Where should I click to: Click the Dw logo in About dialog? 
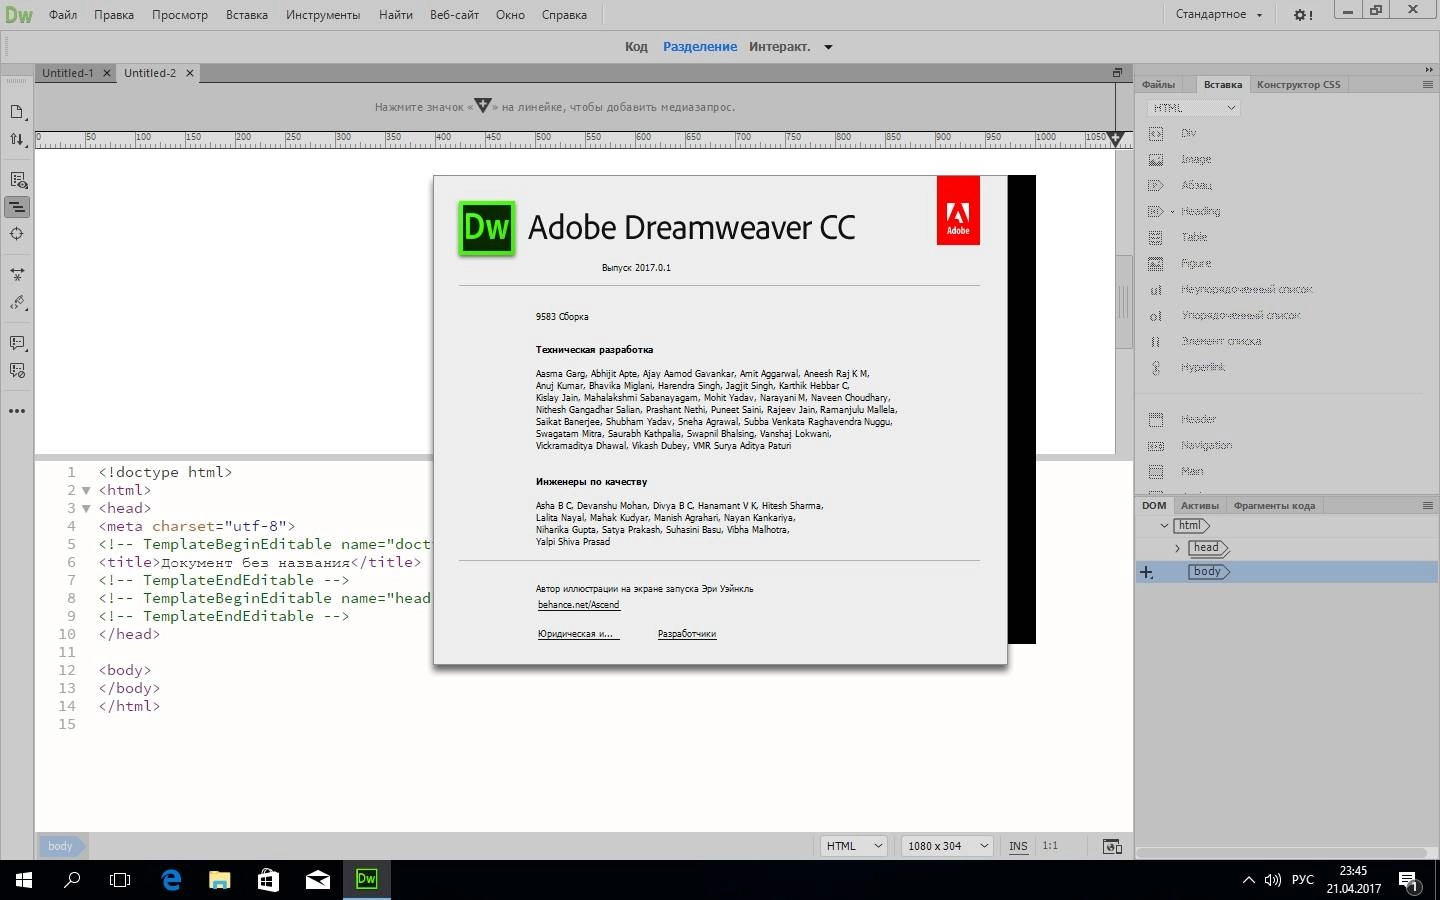pyautogui.click(x=487, y=228)
